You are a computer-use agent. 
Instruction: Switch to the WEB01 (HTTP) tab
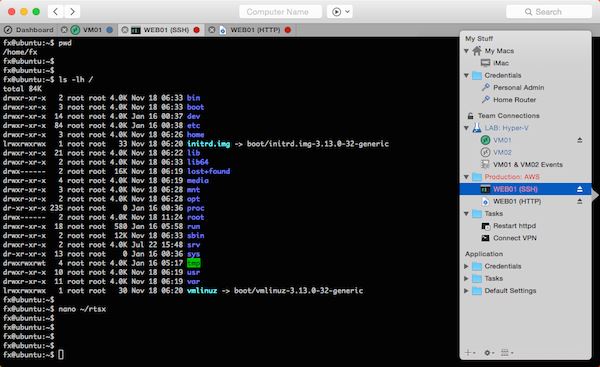255,30
